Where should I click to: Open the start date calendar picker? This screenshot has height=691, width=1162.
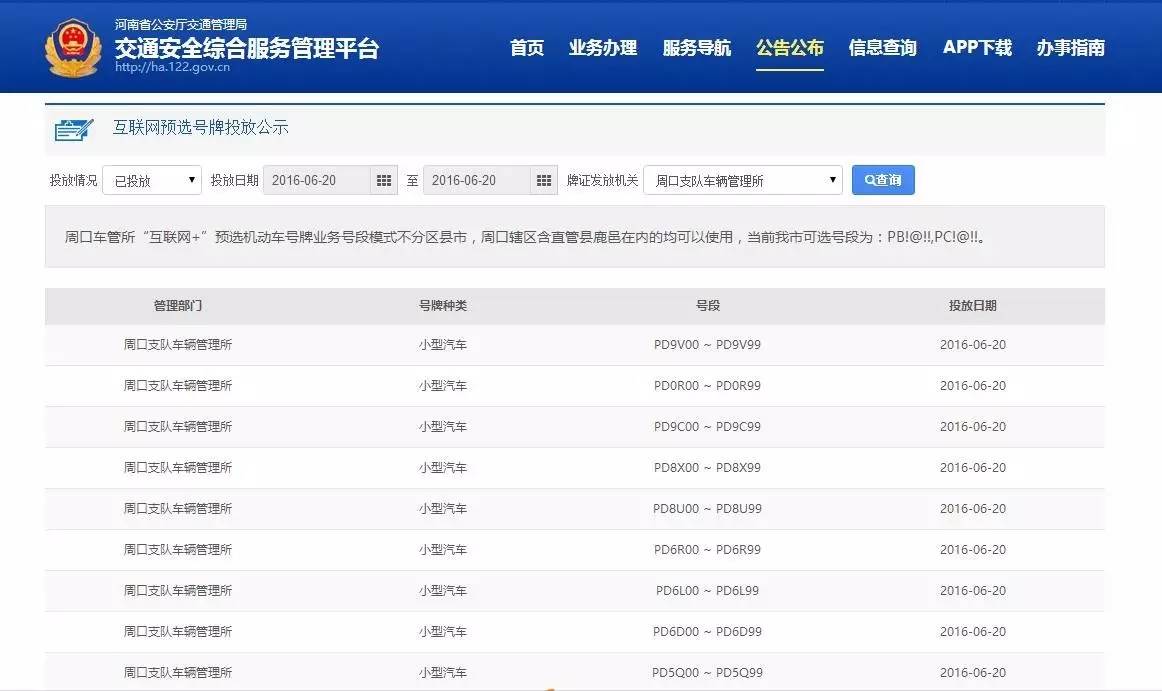point(383,180)
